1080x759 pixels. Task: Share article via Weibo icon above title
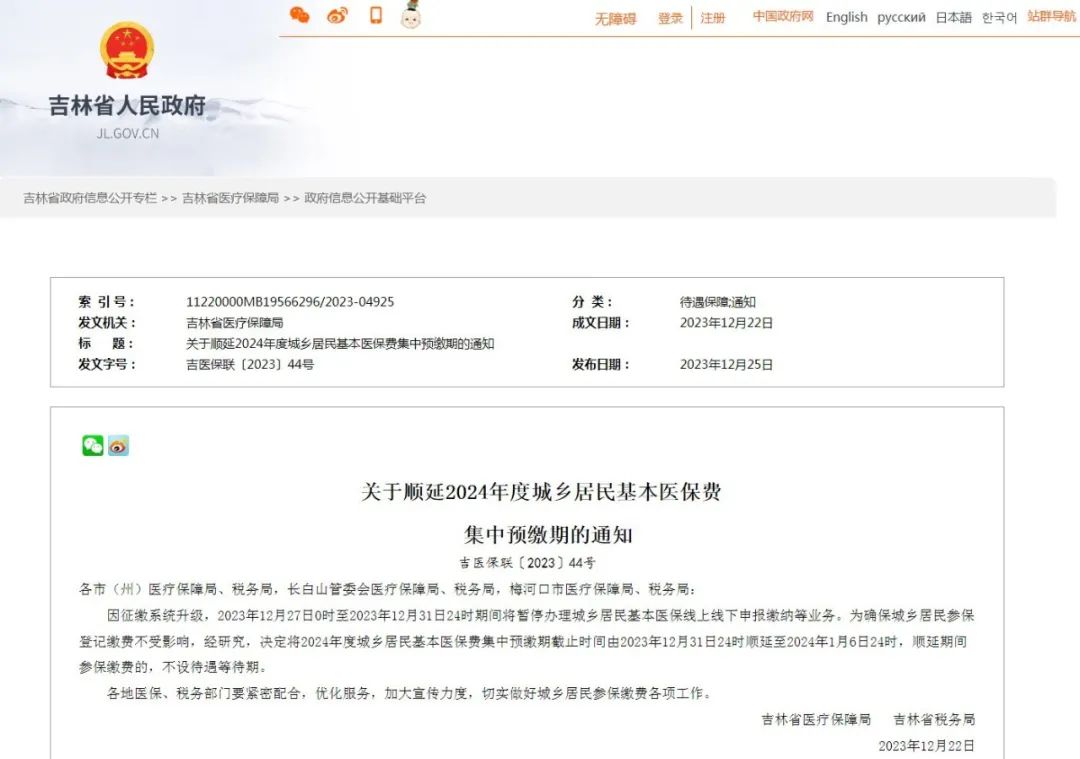[119, 446]
